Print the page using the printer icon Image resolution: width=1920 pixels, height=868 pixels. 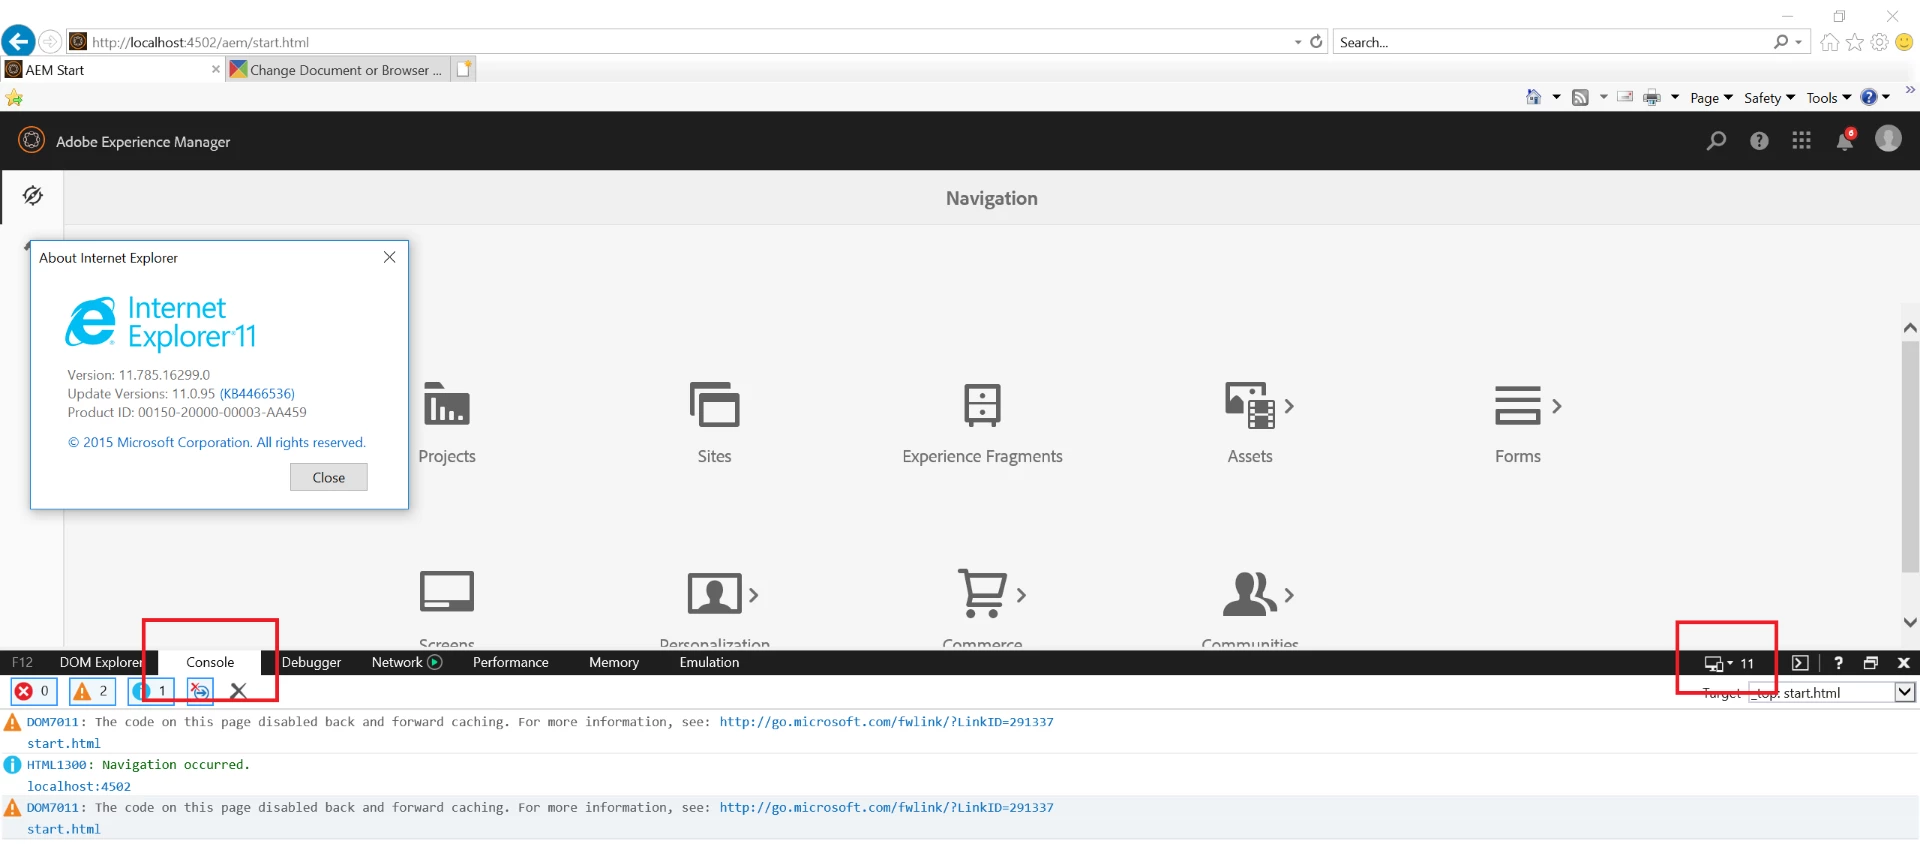pos(1652,98)
